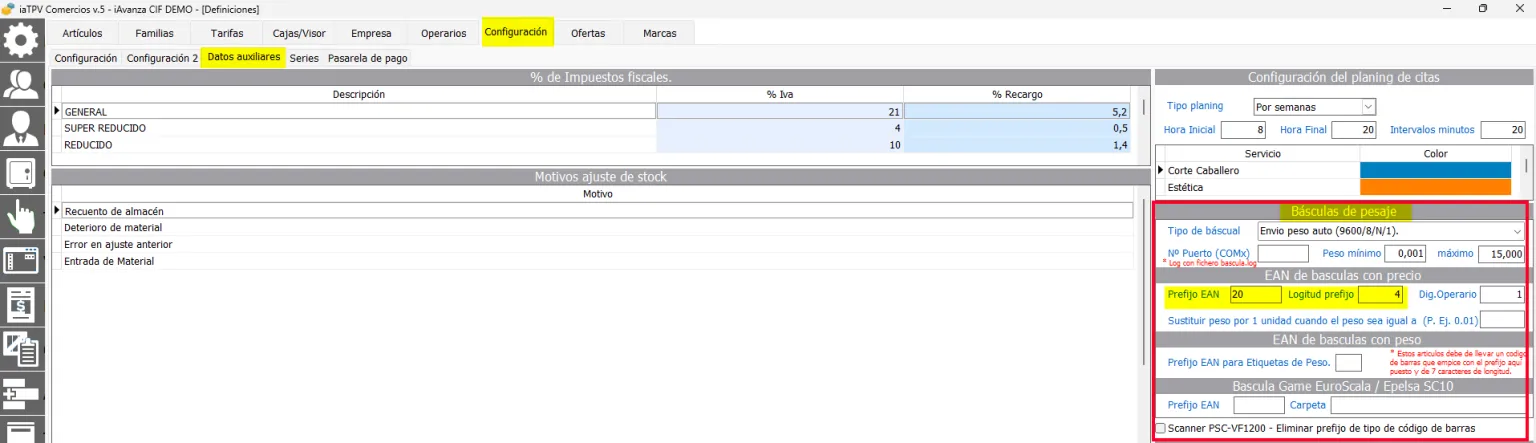This screenshot has width=1536, height=443.
Task: Pick the blue color of Corte Caballero
Action: tap(1435, 170)
